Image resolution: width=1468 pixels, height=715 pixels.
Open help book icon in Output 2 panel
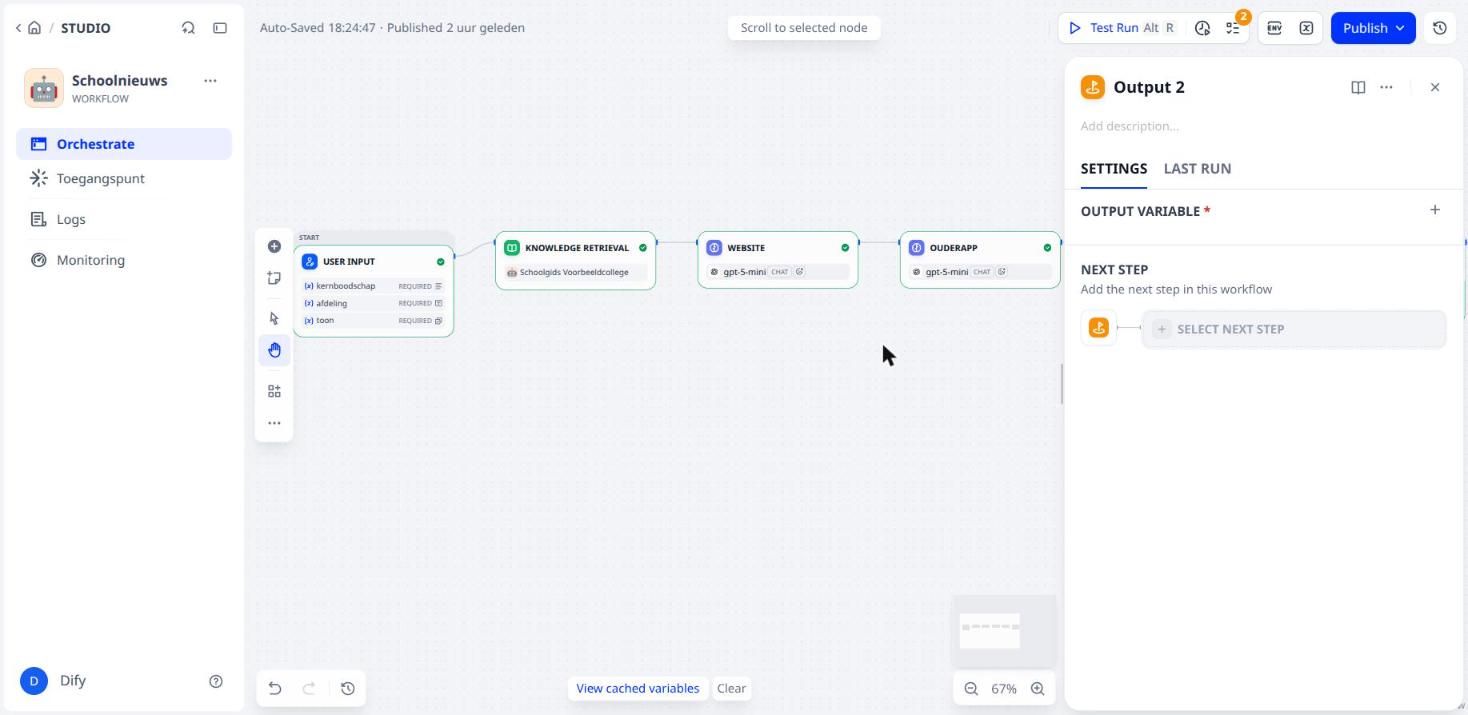pos(1358,87)
